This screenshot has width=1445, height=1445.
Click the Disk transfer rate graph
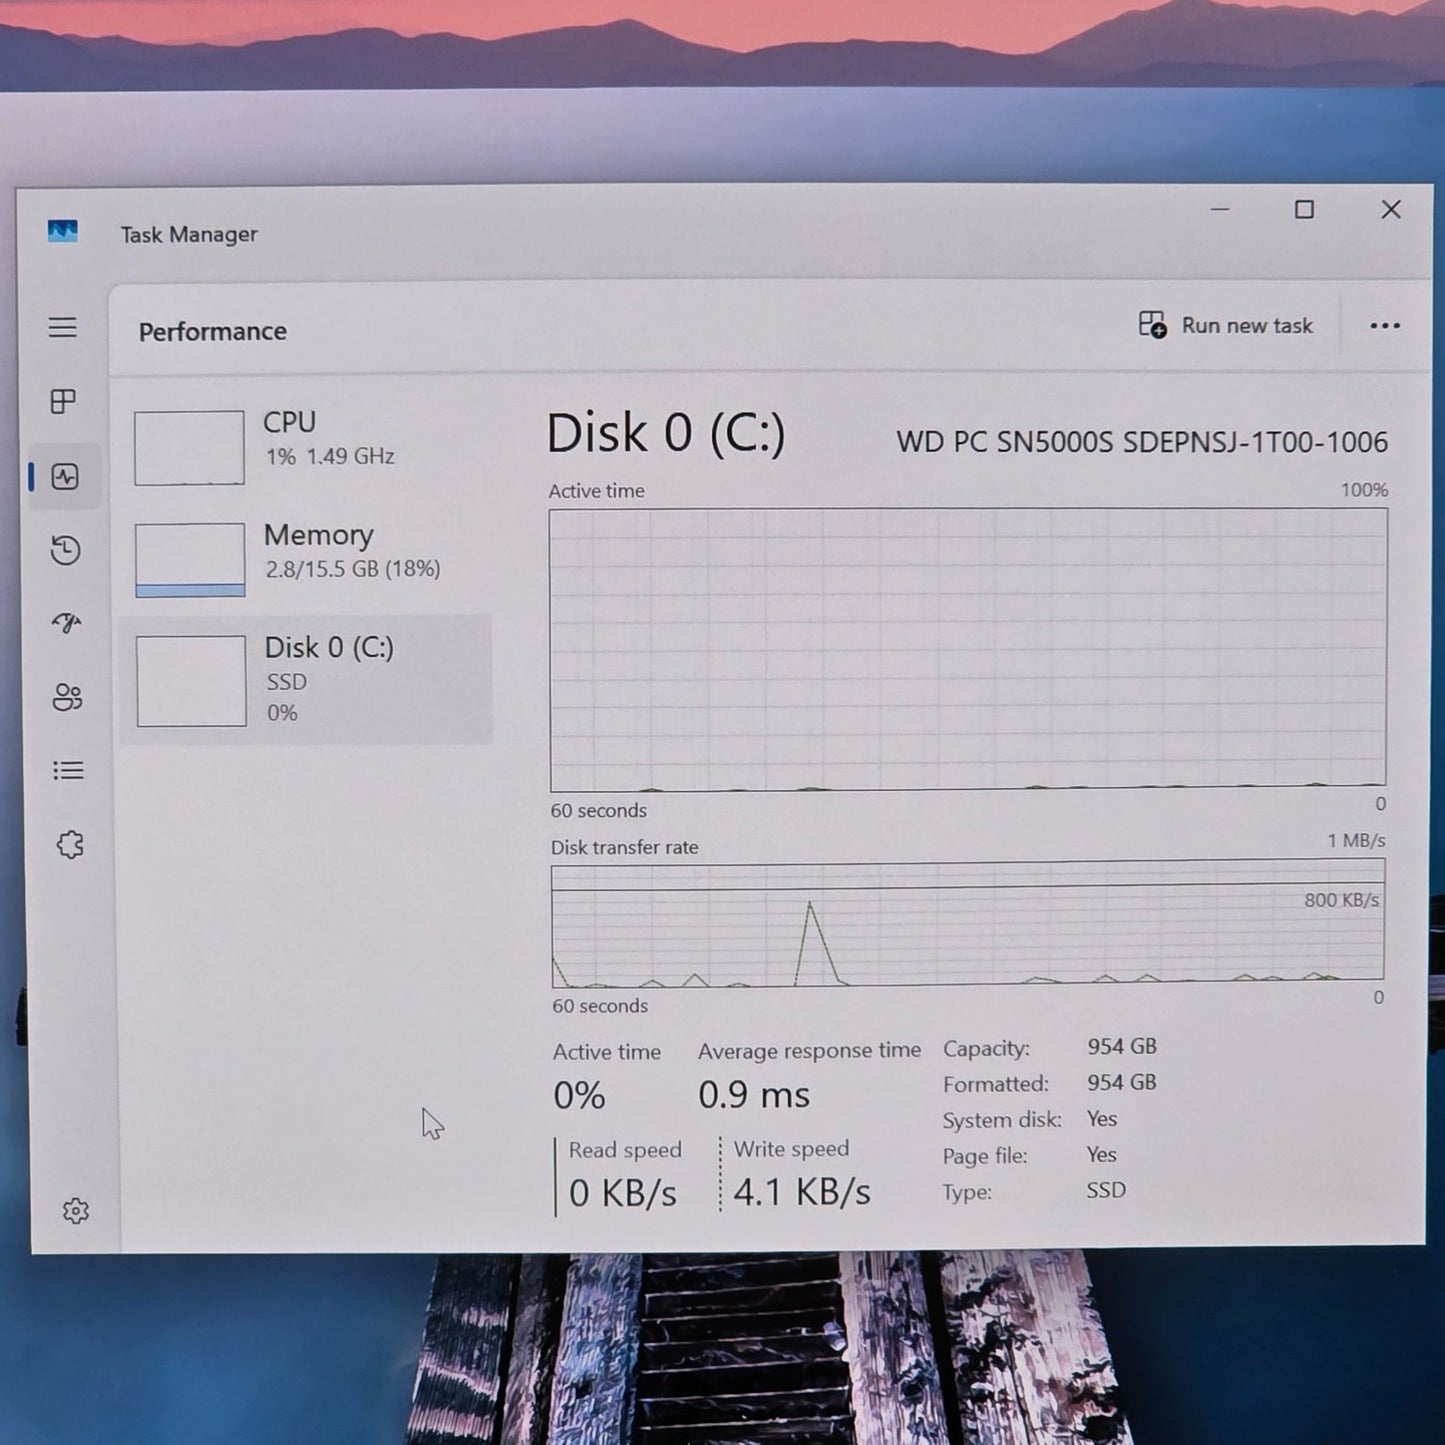point(967,924)
